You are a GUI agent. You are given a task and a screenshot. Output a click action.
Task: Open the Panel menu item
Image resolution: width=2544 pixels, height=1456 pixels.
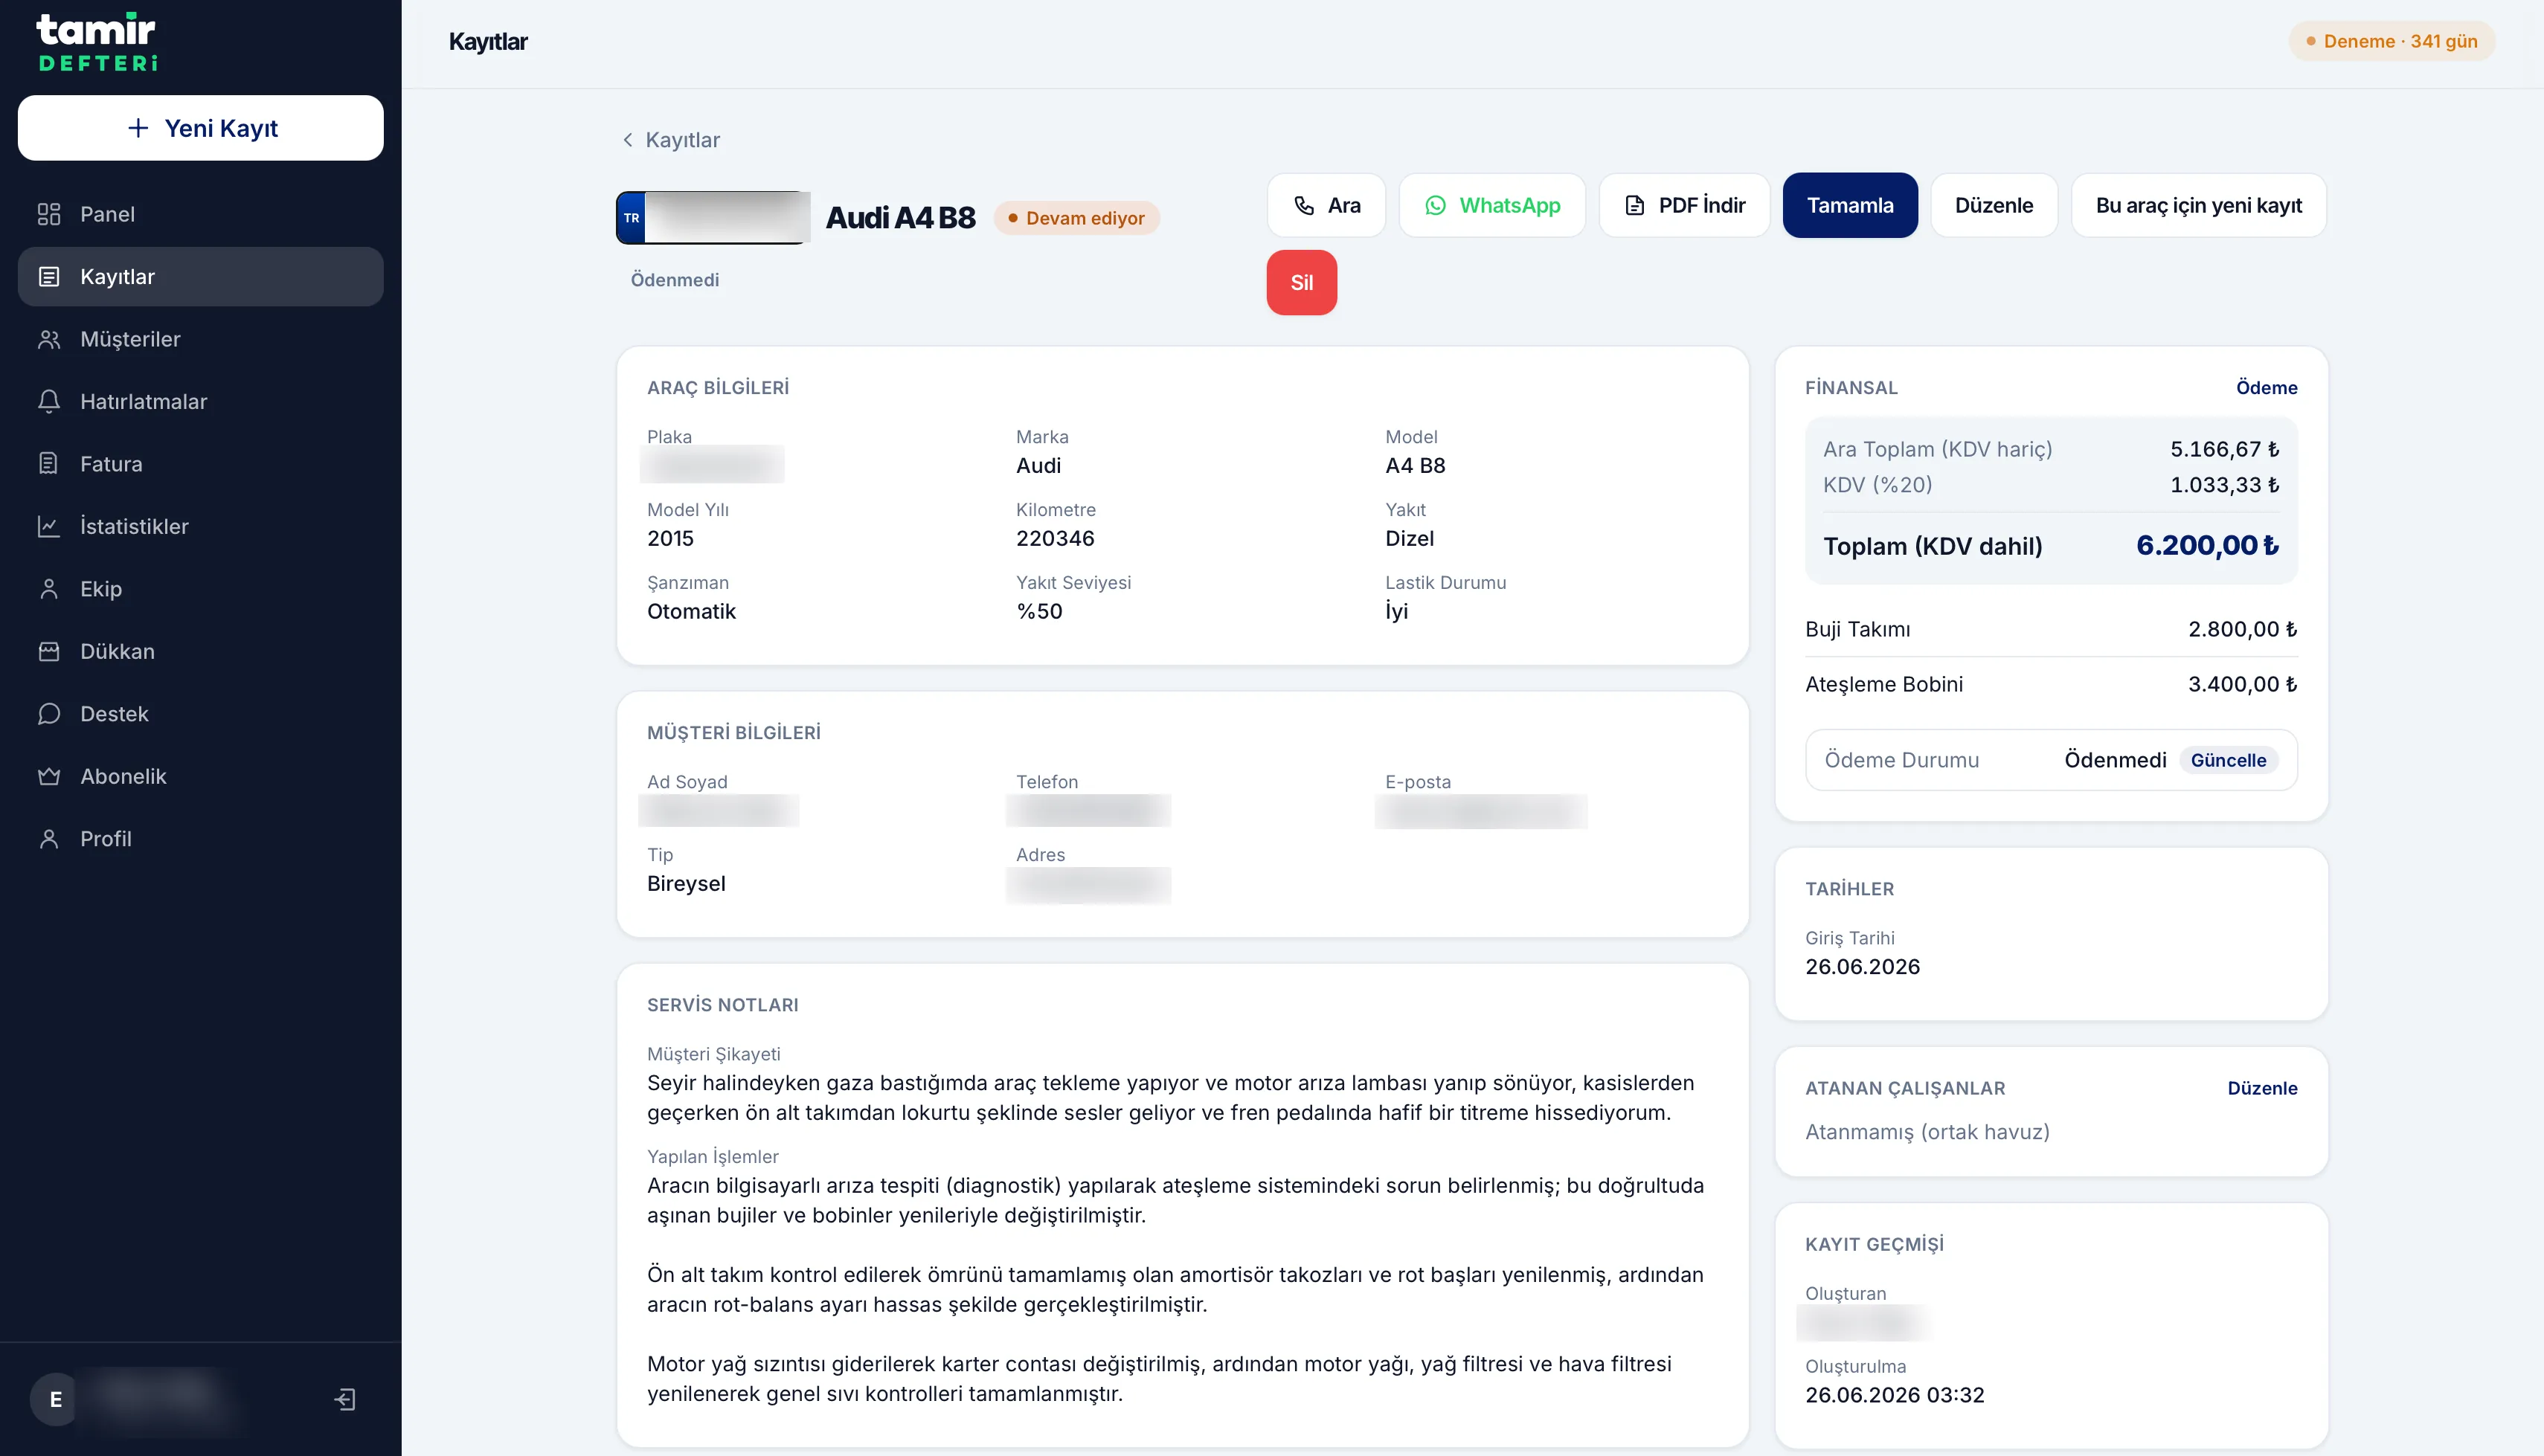point(200,214)
